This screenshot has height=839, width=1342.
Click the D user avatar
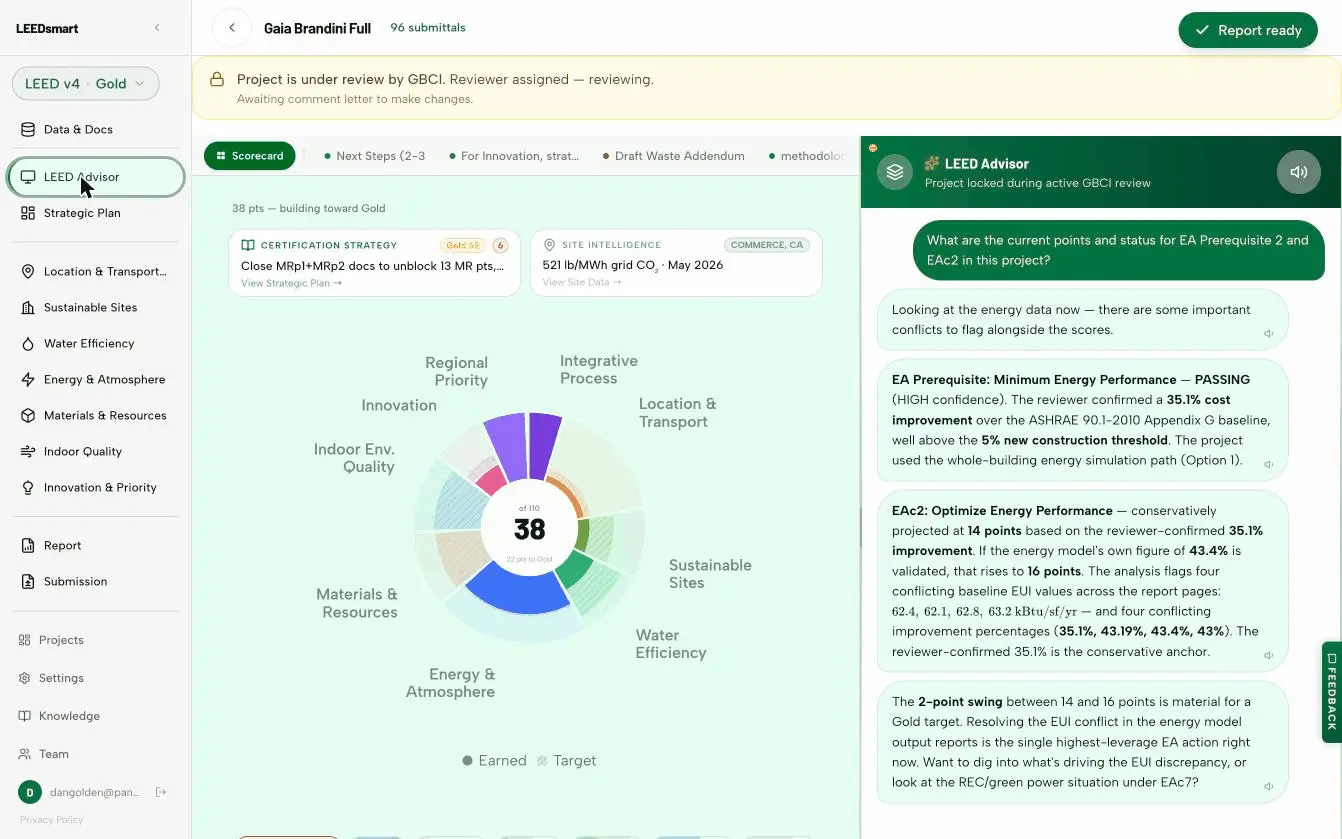tap(29, 792)
